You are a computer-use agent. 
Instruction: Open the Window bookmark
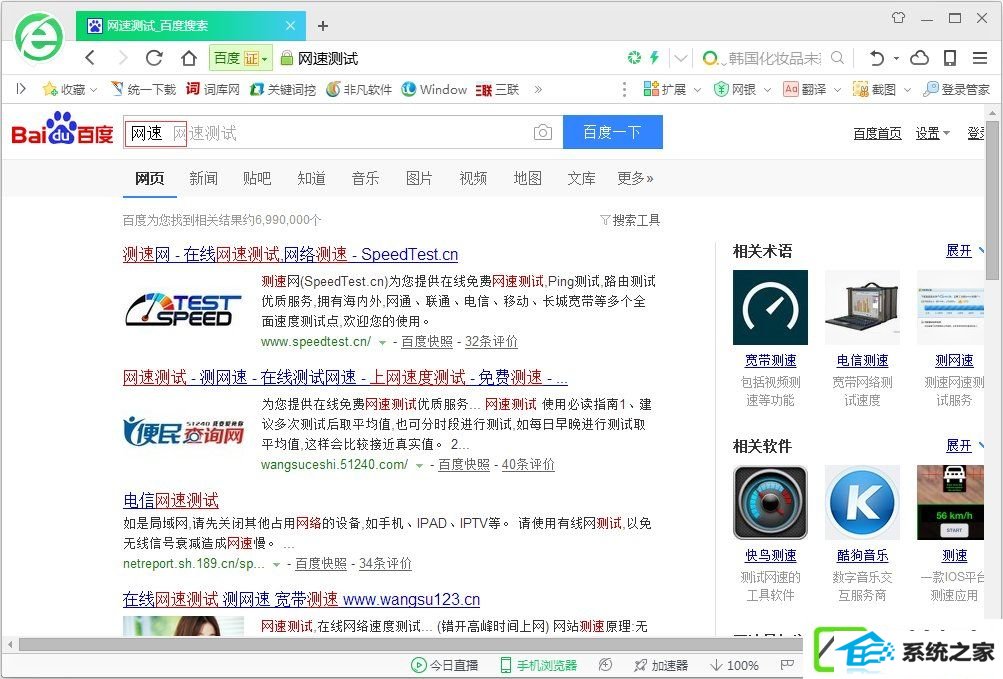click(434, 90)
